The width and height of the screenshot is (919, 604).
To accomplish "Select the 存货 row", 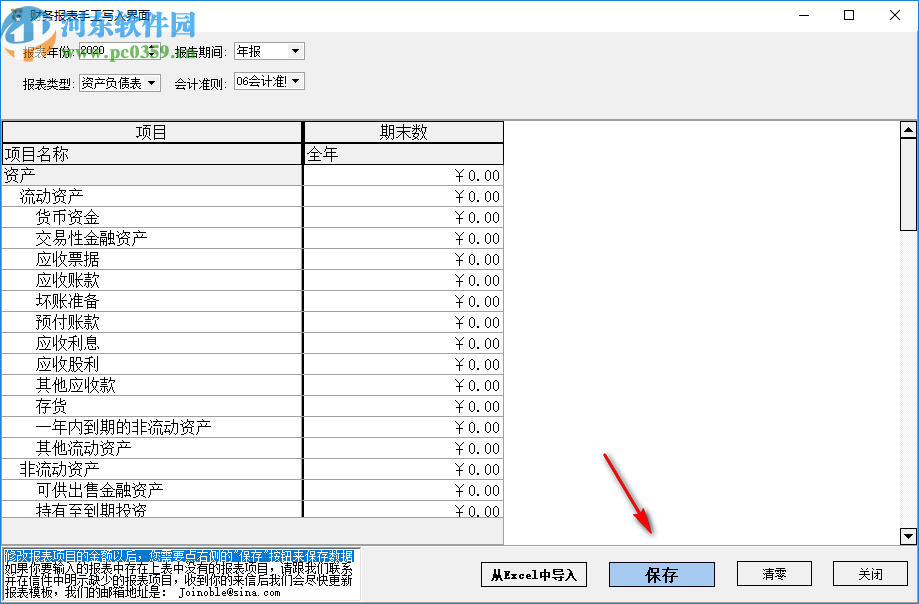I will tap(150, 406).
